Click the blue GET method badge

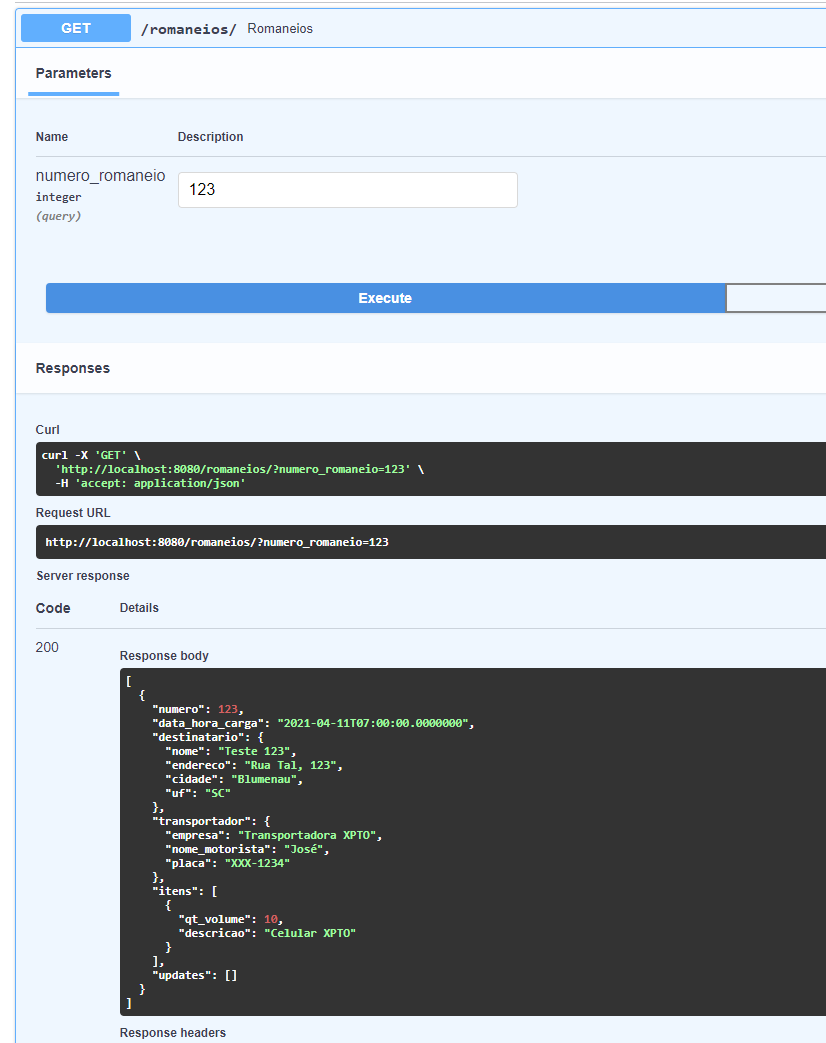click(76, 28)
